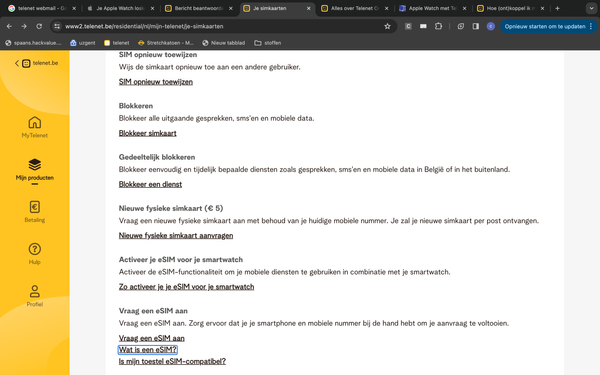
Task: Click the Blokkeer een dienst link
Action: (150, 184)
